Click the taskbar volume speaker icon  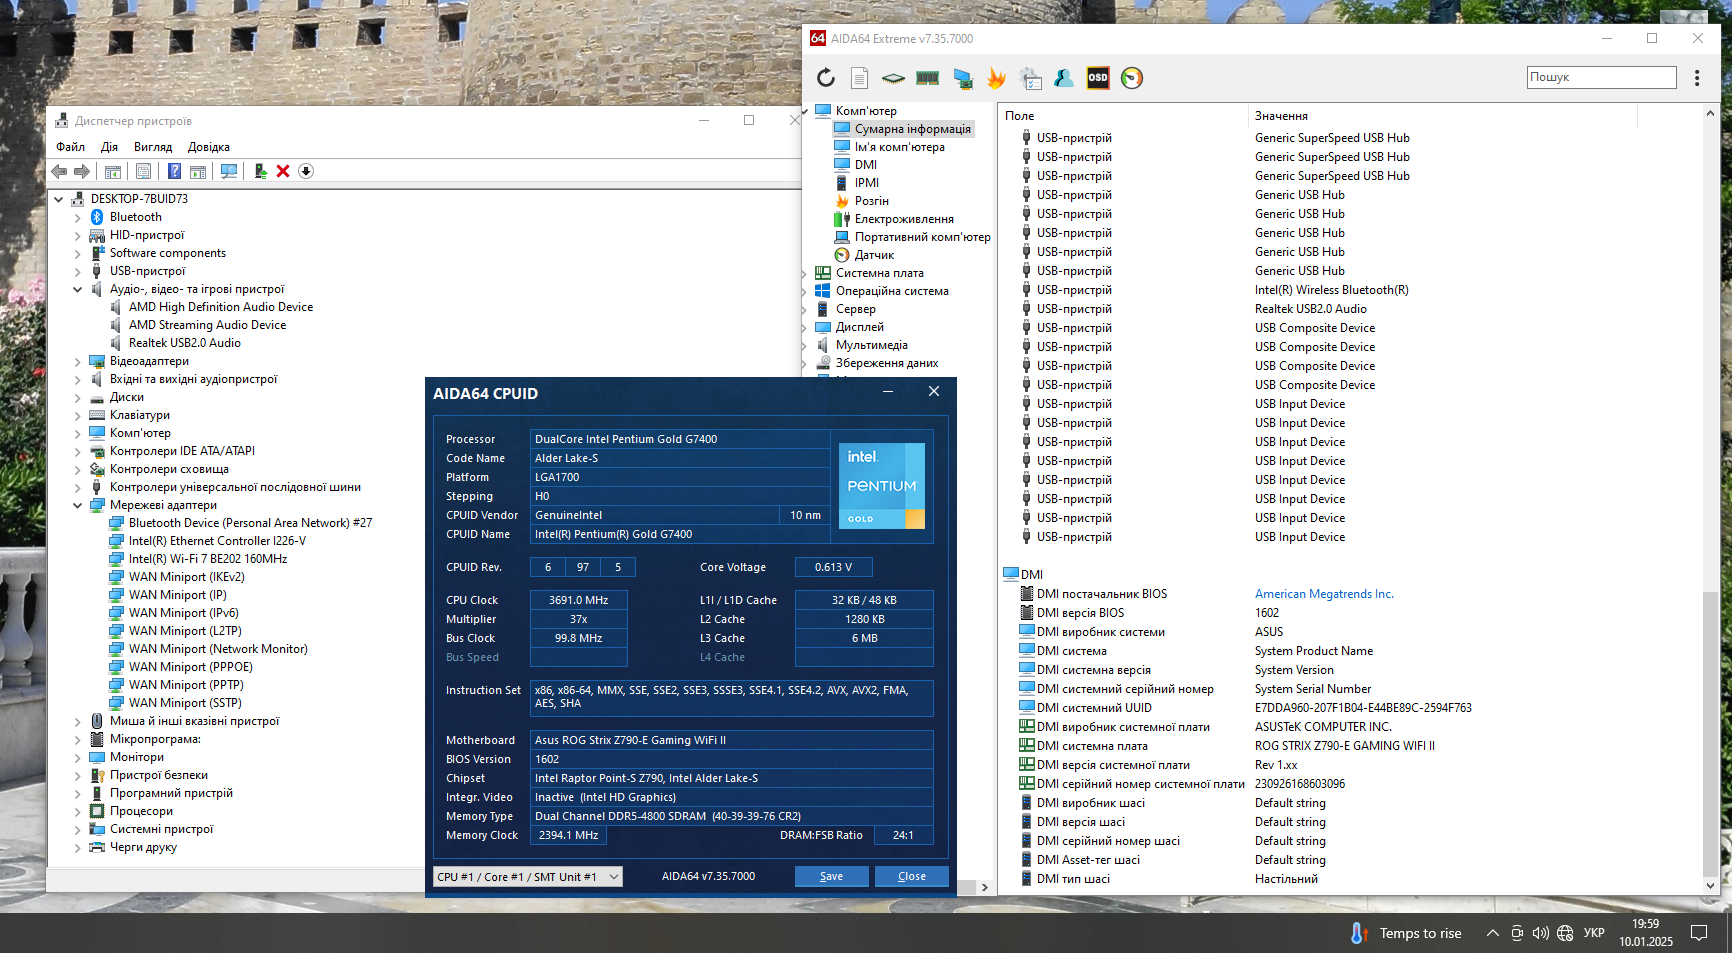(1541, 933)
